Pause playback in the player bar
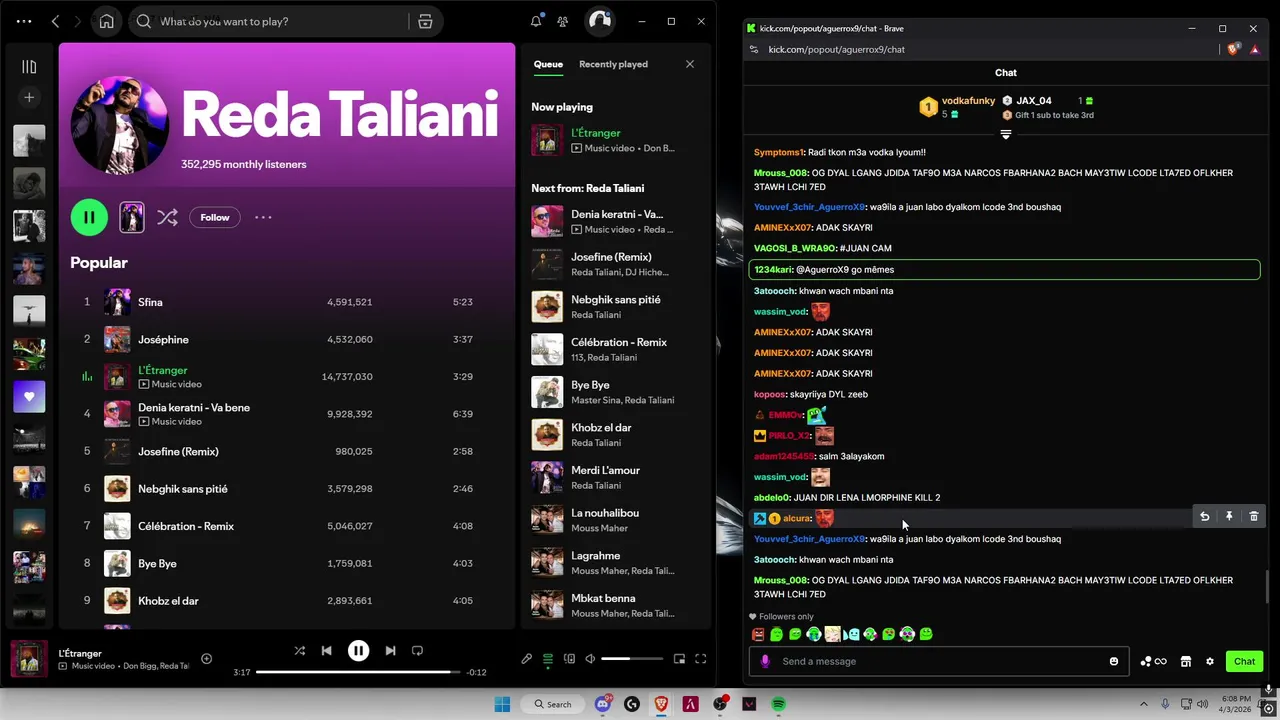The height and width of the screenshot is (720, 1280). pyautogui.click(x=358, y=650)
